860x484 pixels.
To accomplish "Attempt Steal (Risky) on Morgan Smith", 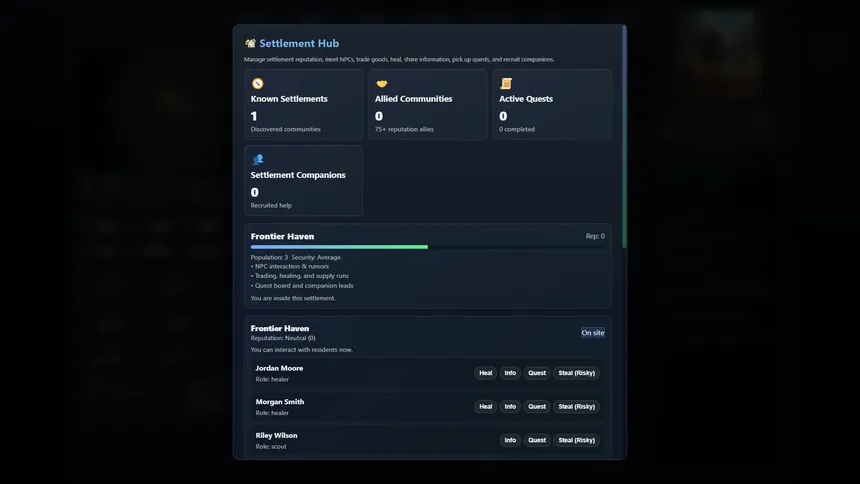I will (x=576, y=407).
